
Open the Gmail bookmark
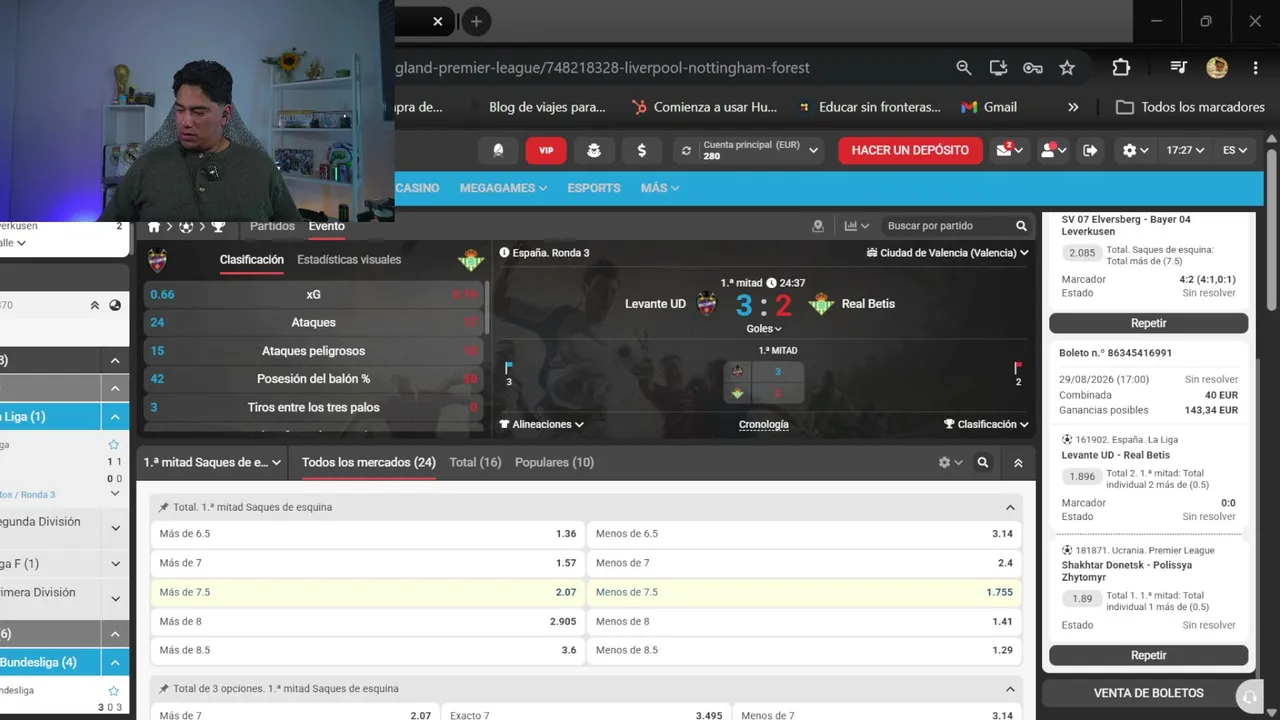click(989, 107)
